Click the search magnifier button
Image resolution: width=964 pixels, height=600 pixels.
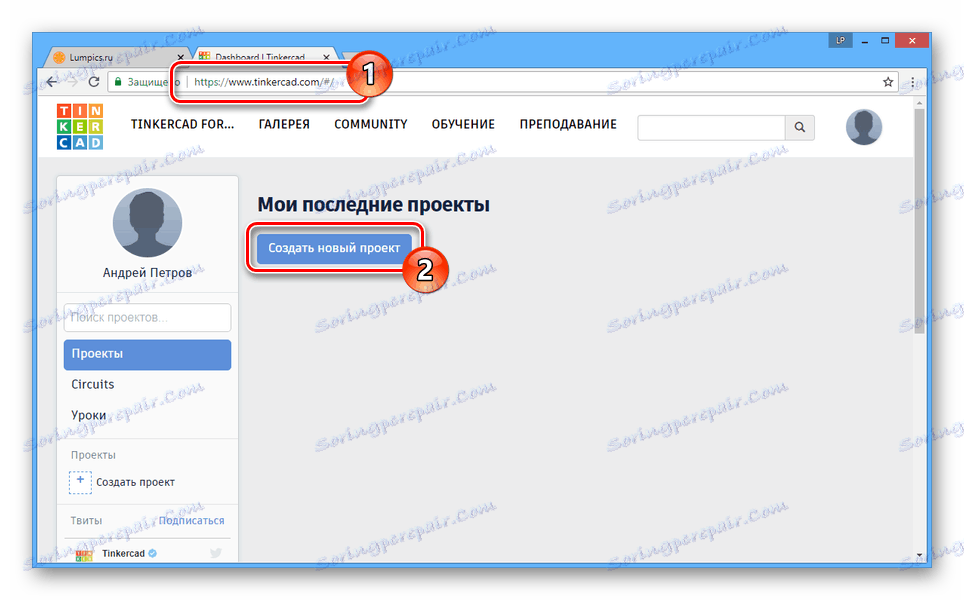(x=799, y=127)
